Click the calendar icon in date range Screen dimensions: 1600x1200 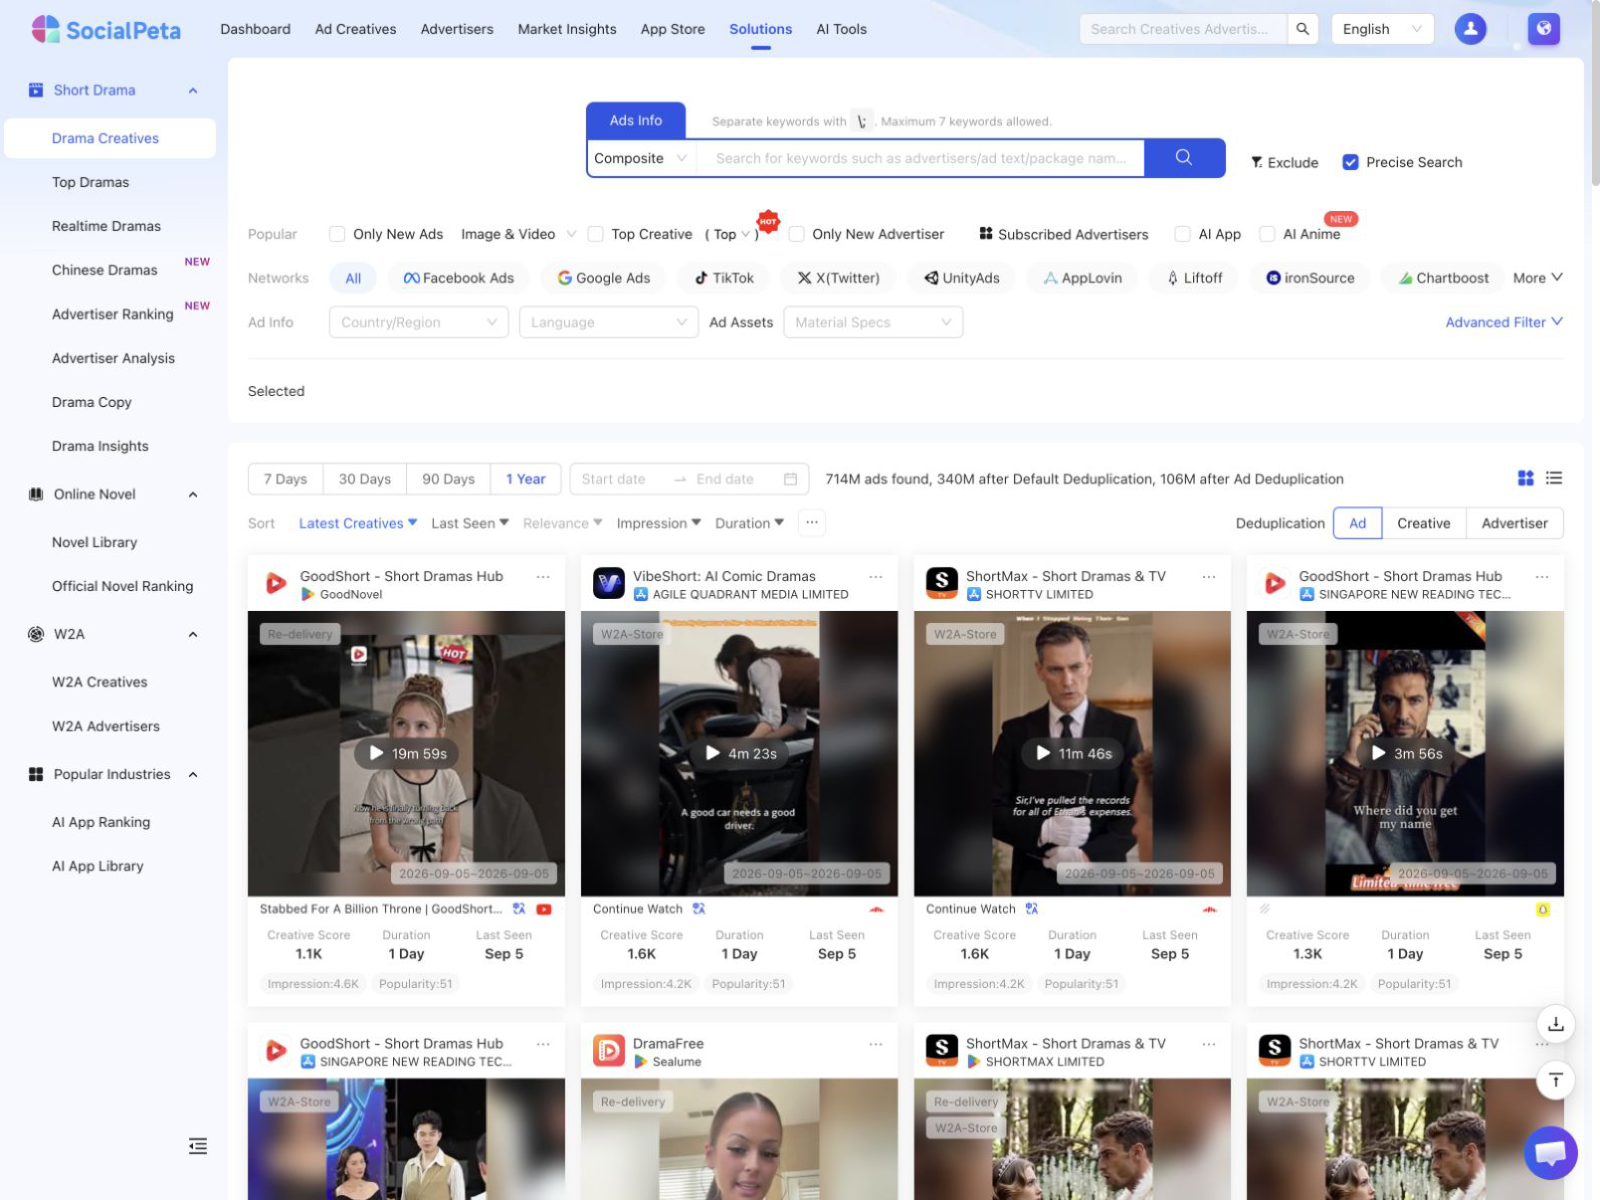click(790, 480)
